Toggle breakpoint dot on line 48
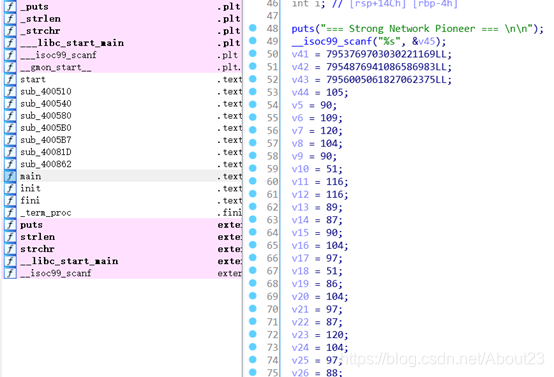554x377 pixels. (x=253, y=28)
